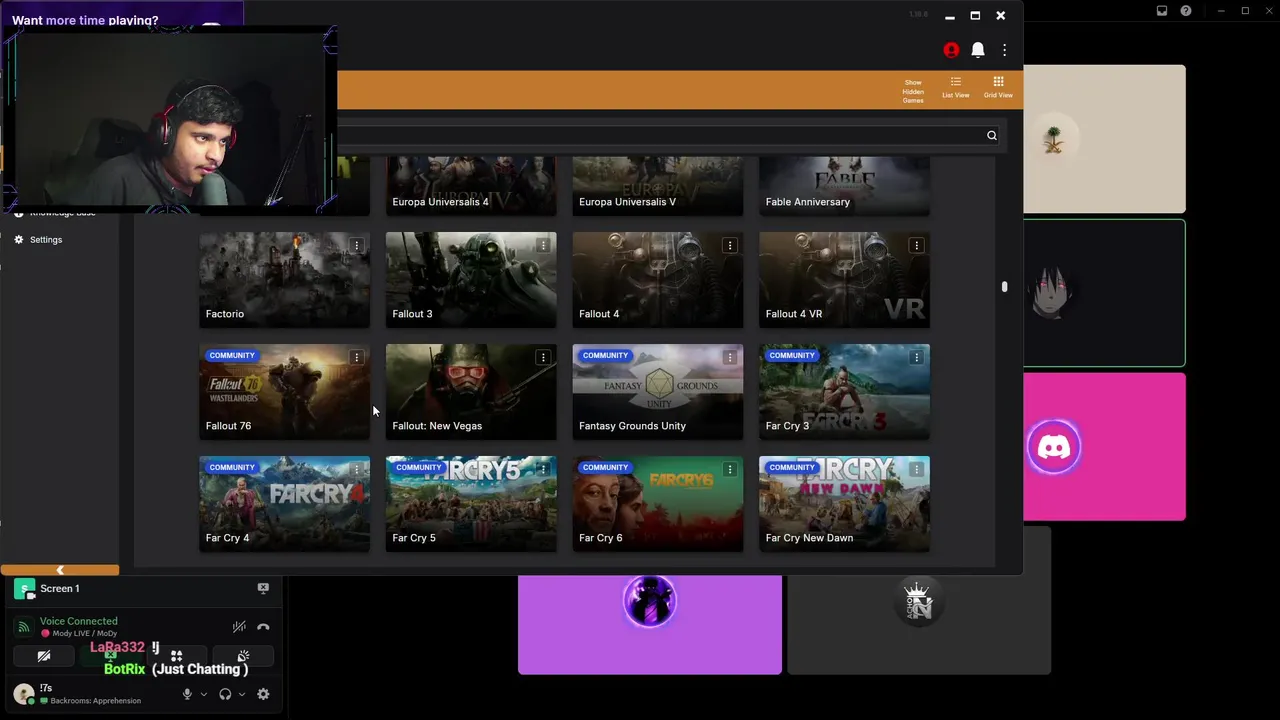Open options menu on Fallout 4 VR card
1280x720 pixels.
tap(916, 245)
